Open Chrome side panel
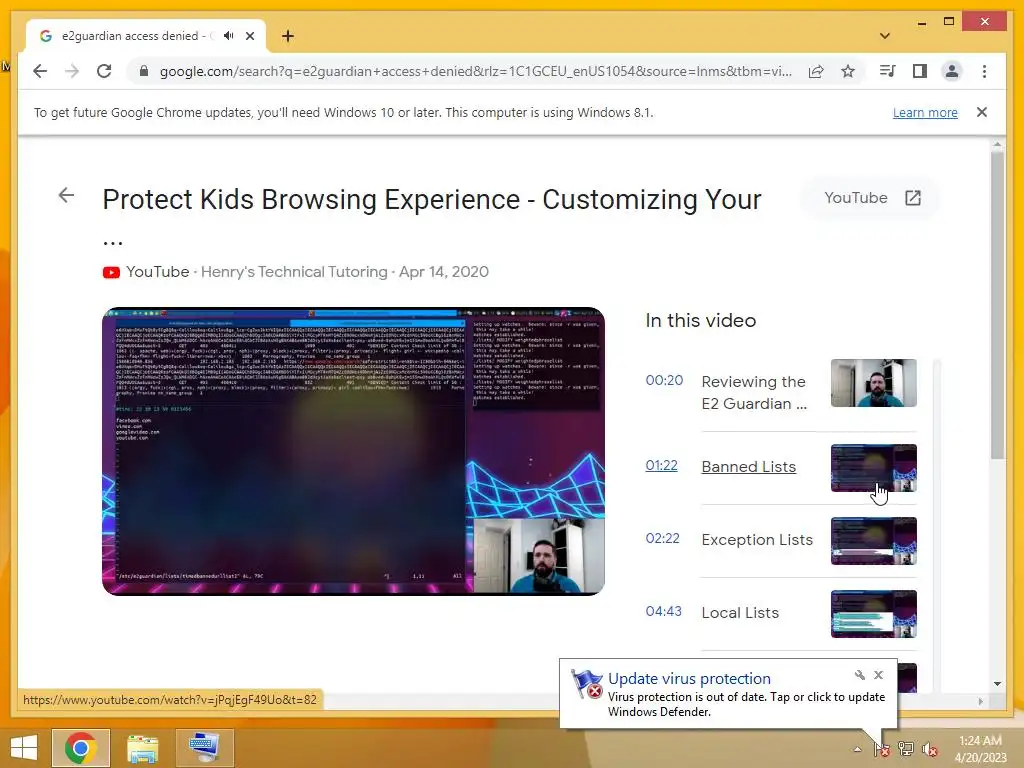Viewport: 1024px width, 768px height. pos(920,71)
